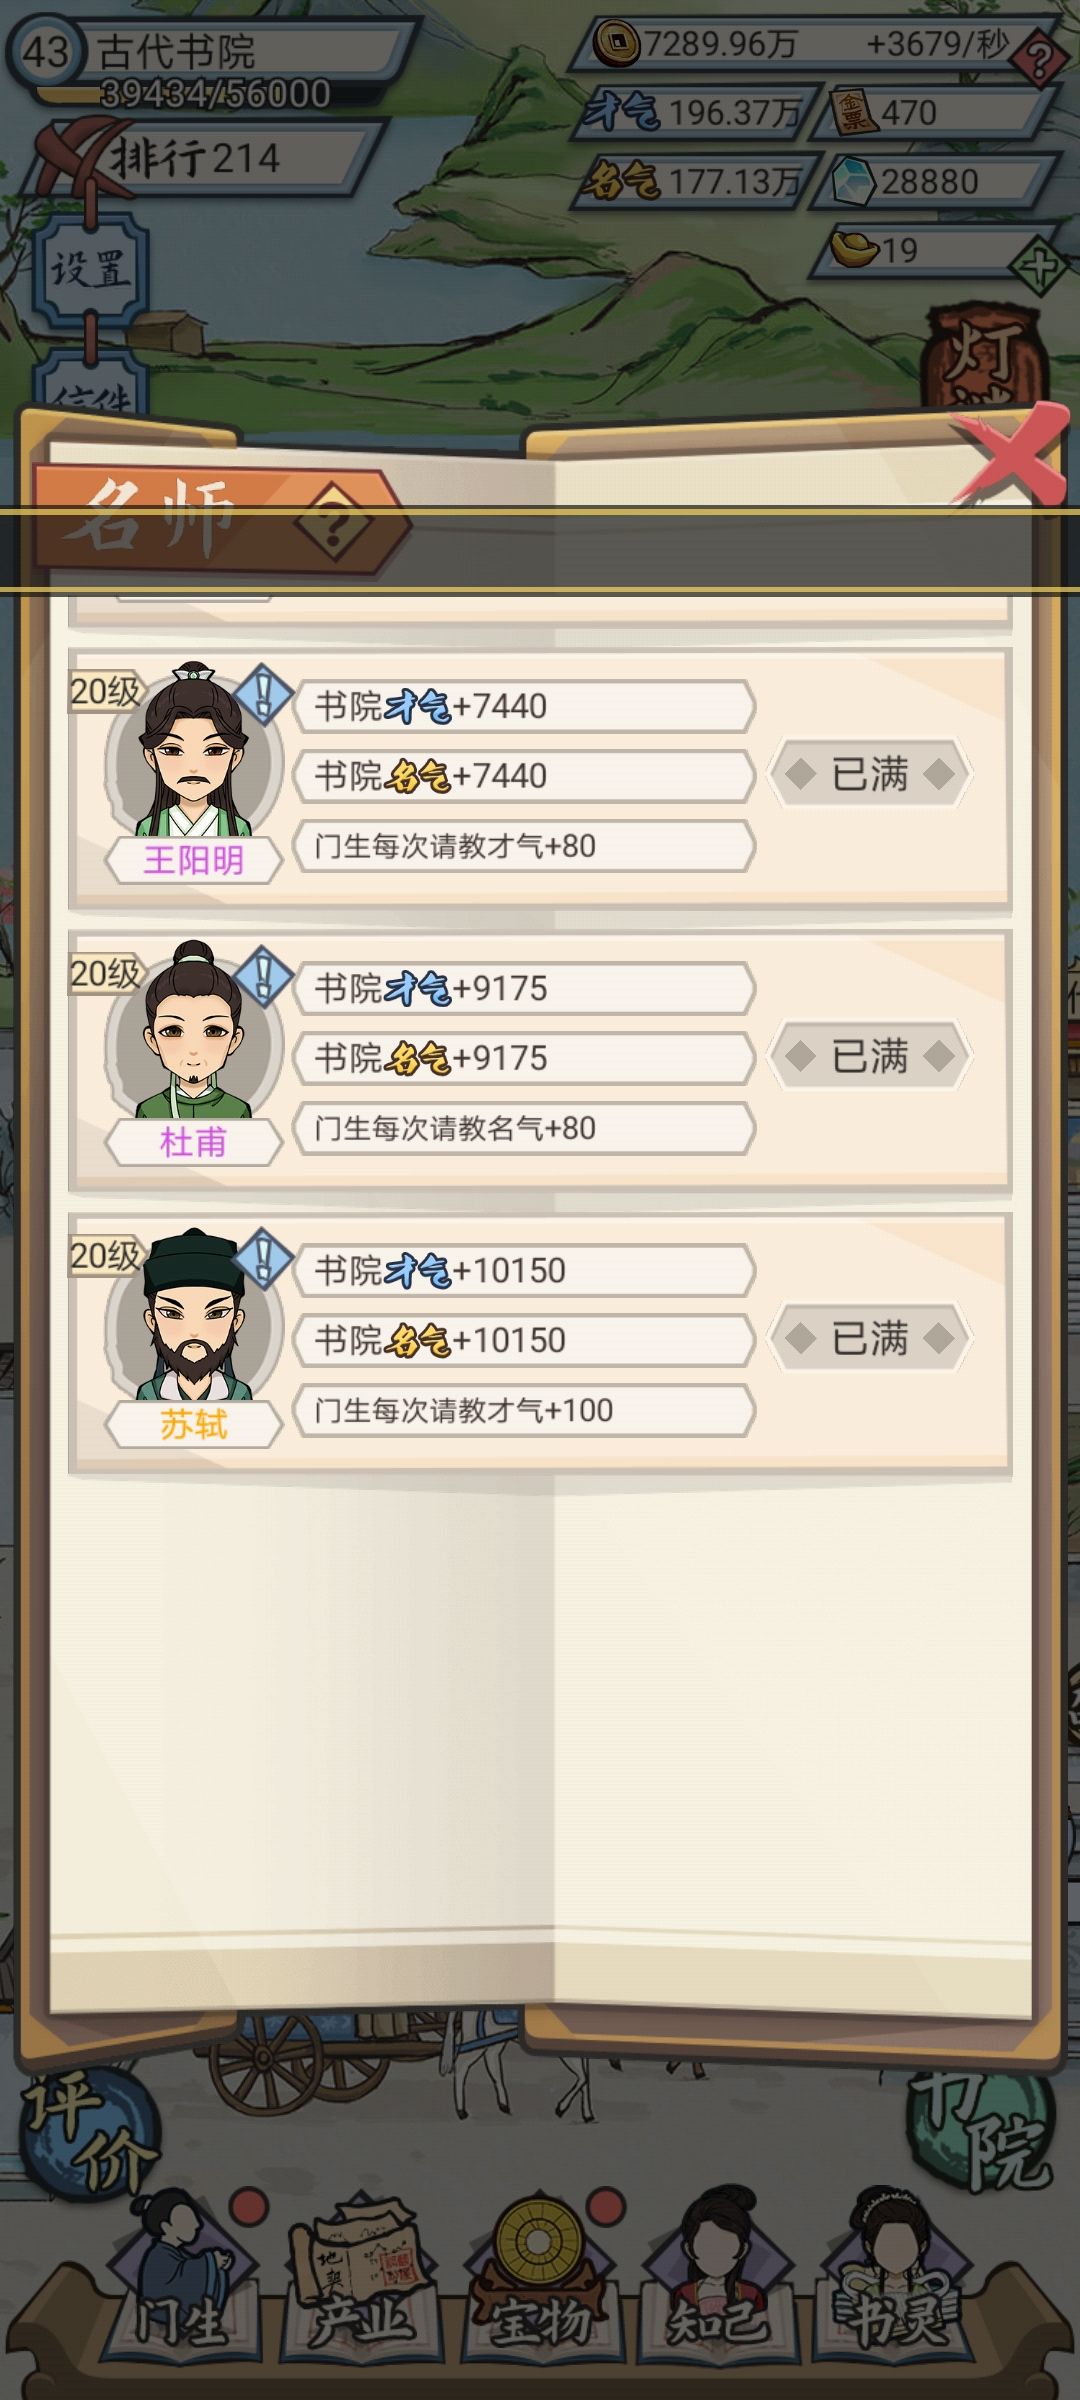Open the 设置 settings button
Screen dimensions: 1080x2400
click(x=90, y=268)
